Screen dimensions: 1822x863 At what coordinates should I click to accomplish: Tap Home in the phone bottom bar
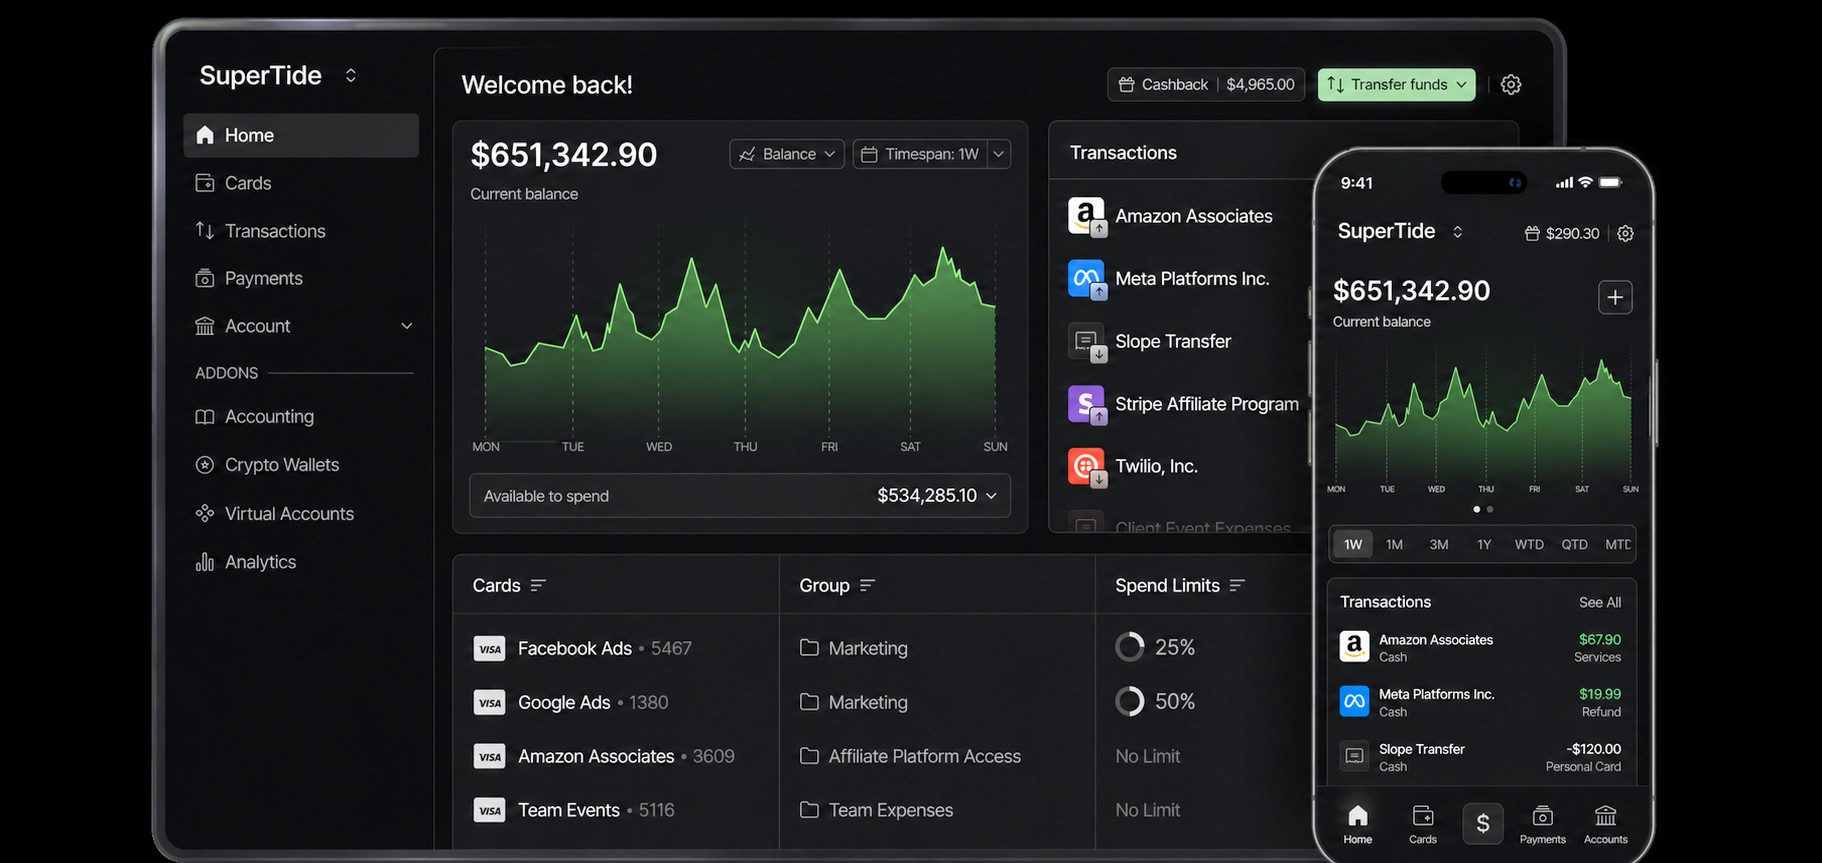tap(1358, 824)
